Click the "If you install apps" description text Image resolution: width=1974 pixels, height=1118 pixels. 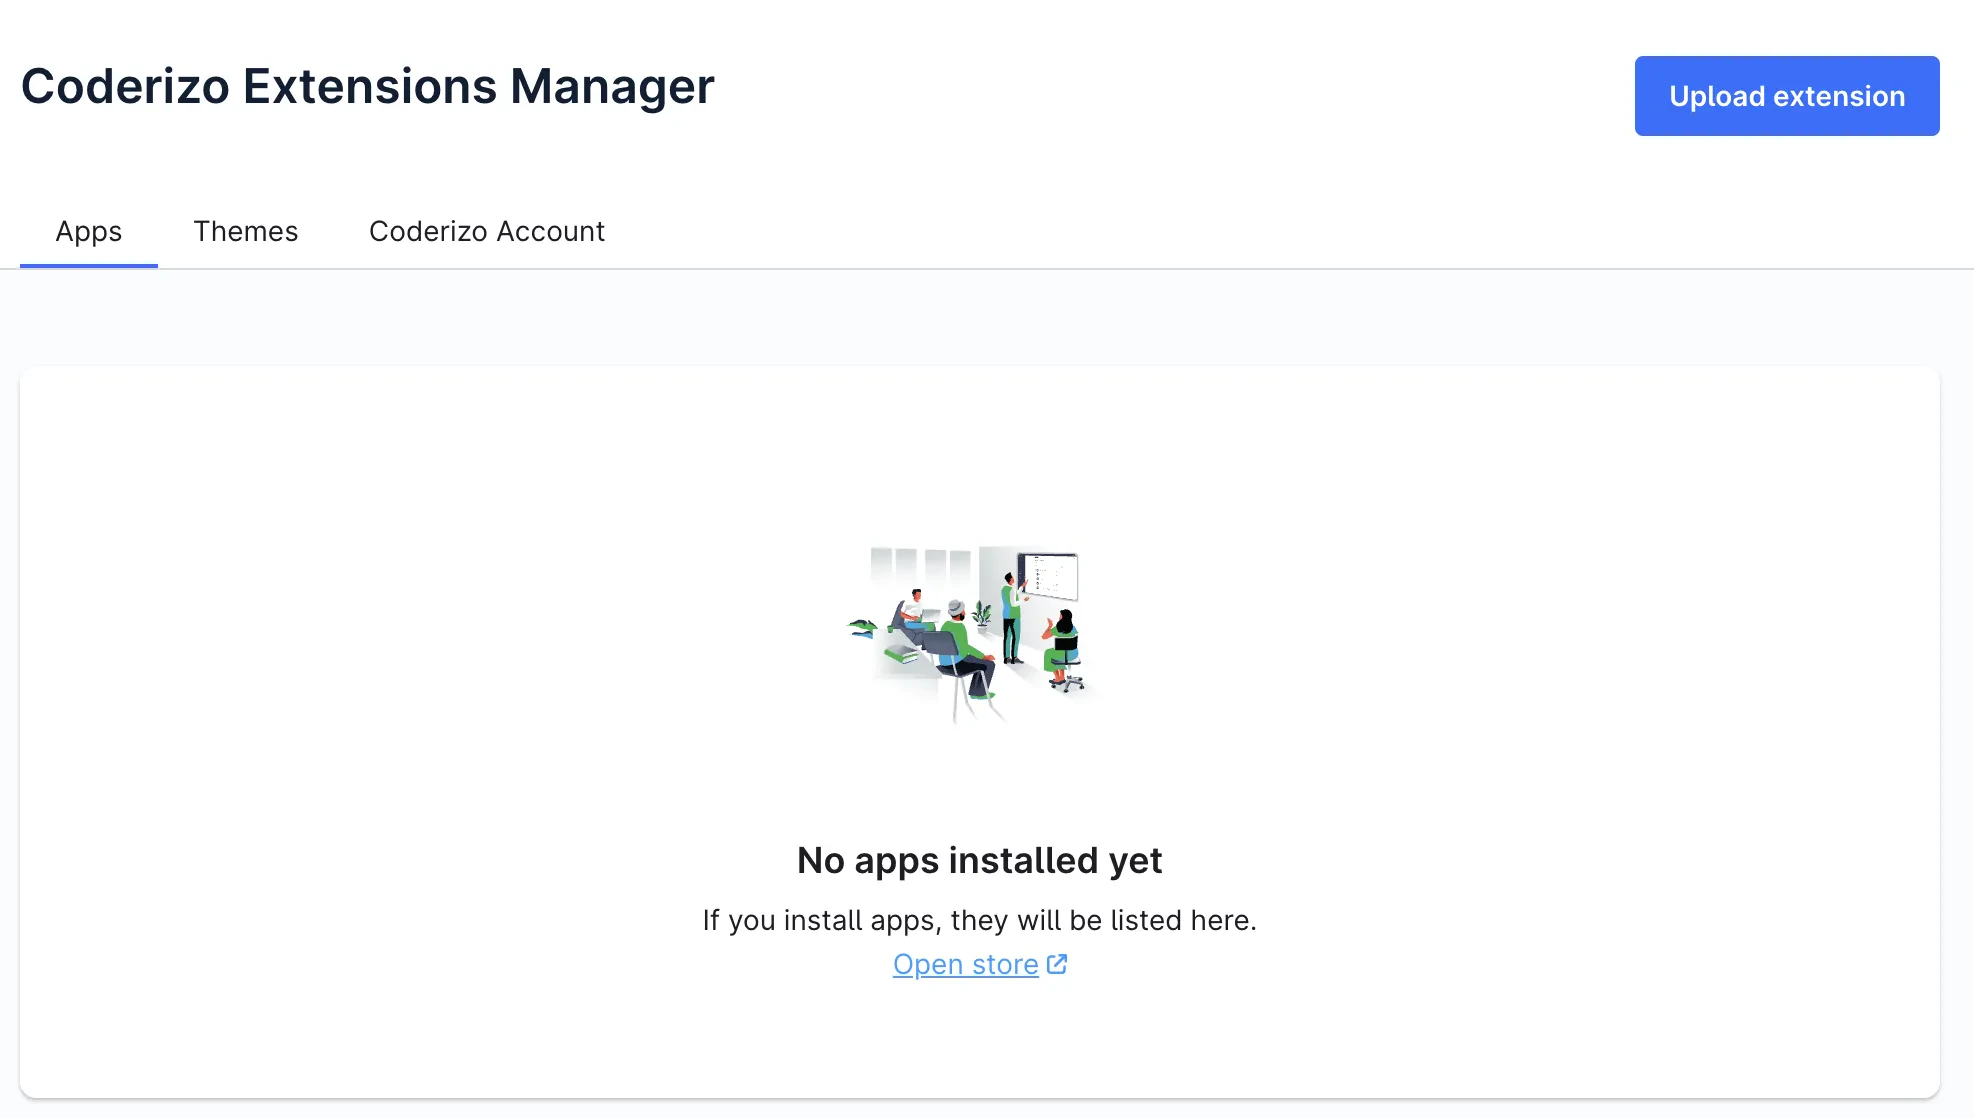tap(979, 920)
